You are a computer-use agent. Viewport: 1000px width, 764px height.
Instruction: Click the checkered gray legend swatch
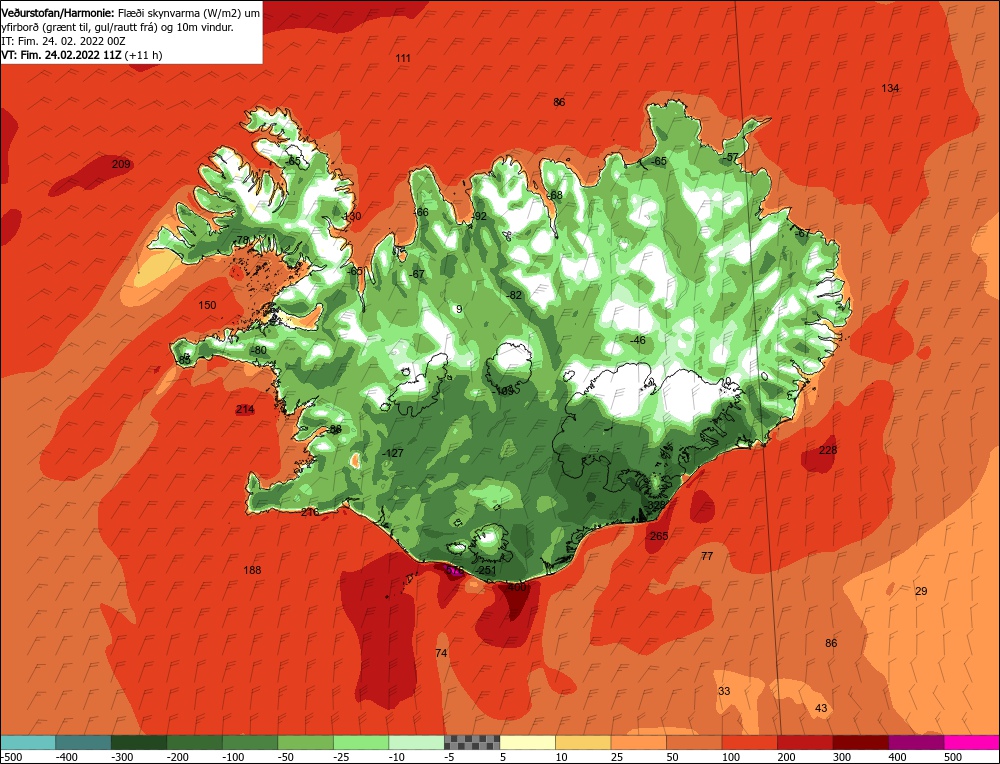472,742
